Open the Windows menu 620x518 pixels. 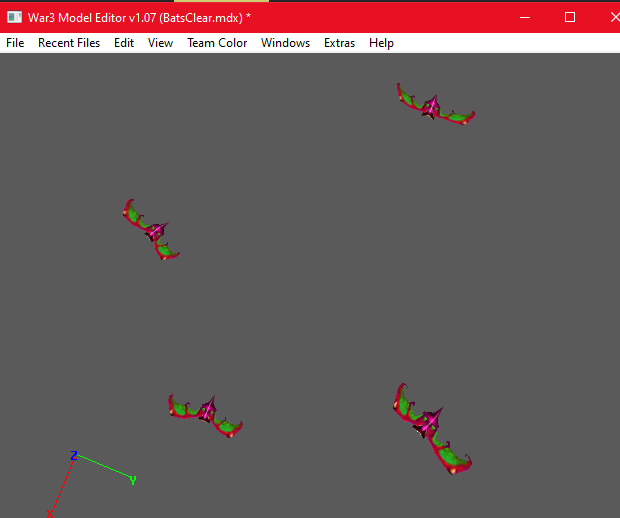point(285,43)
